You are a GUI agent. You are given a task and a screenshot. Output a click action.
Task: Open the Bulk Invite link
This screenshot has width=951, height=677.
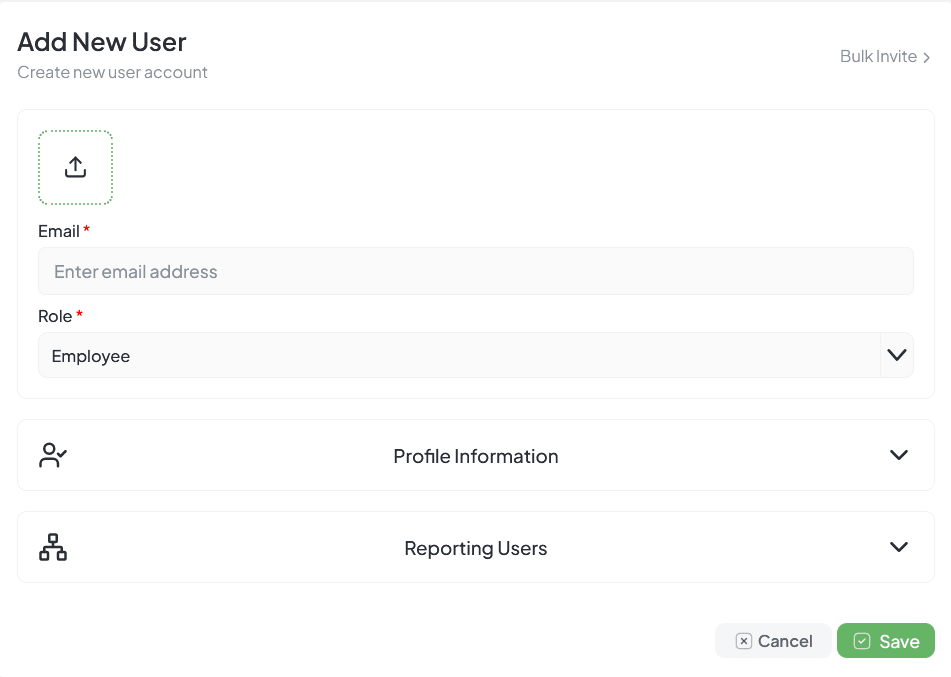click(x=878, y=57)
